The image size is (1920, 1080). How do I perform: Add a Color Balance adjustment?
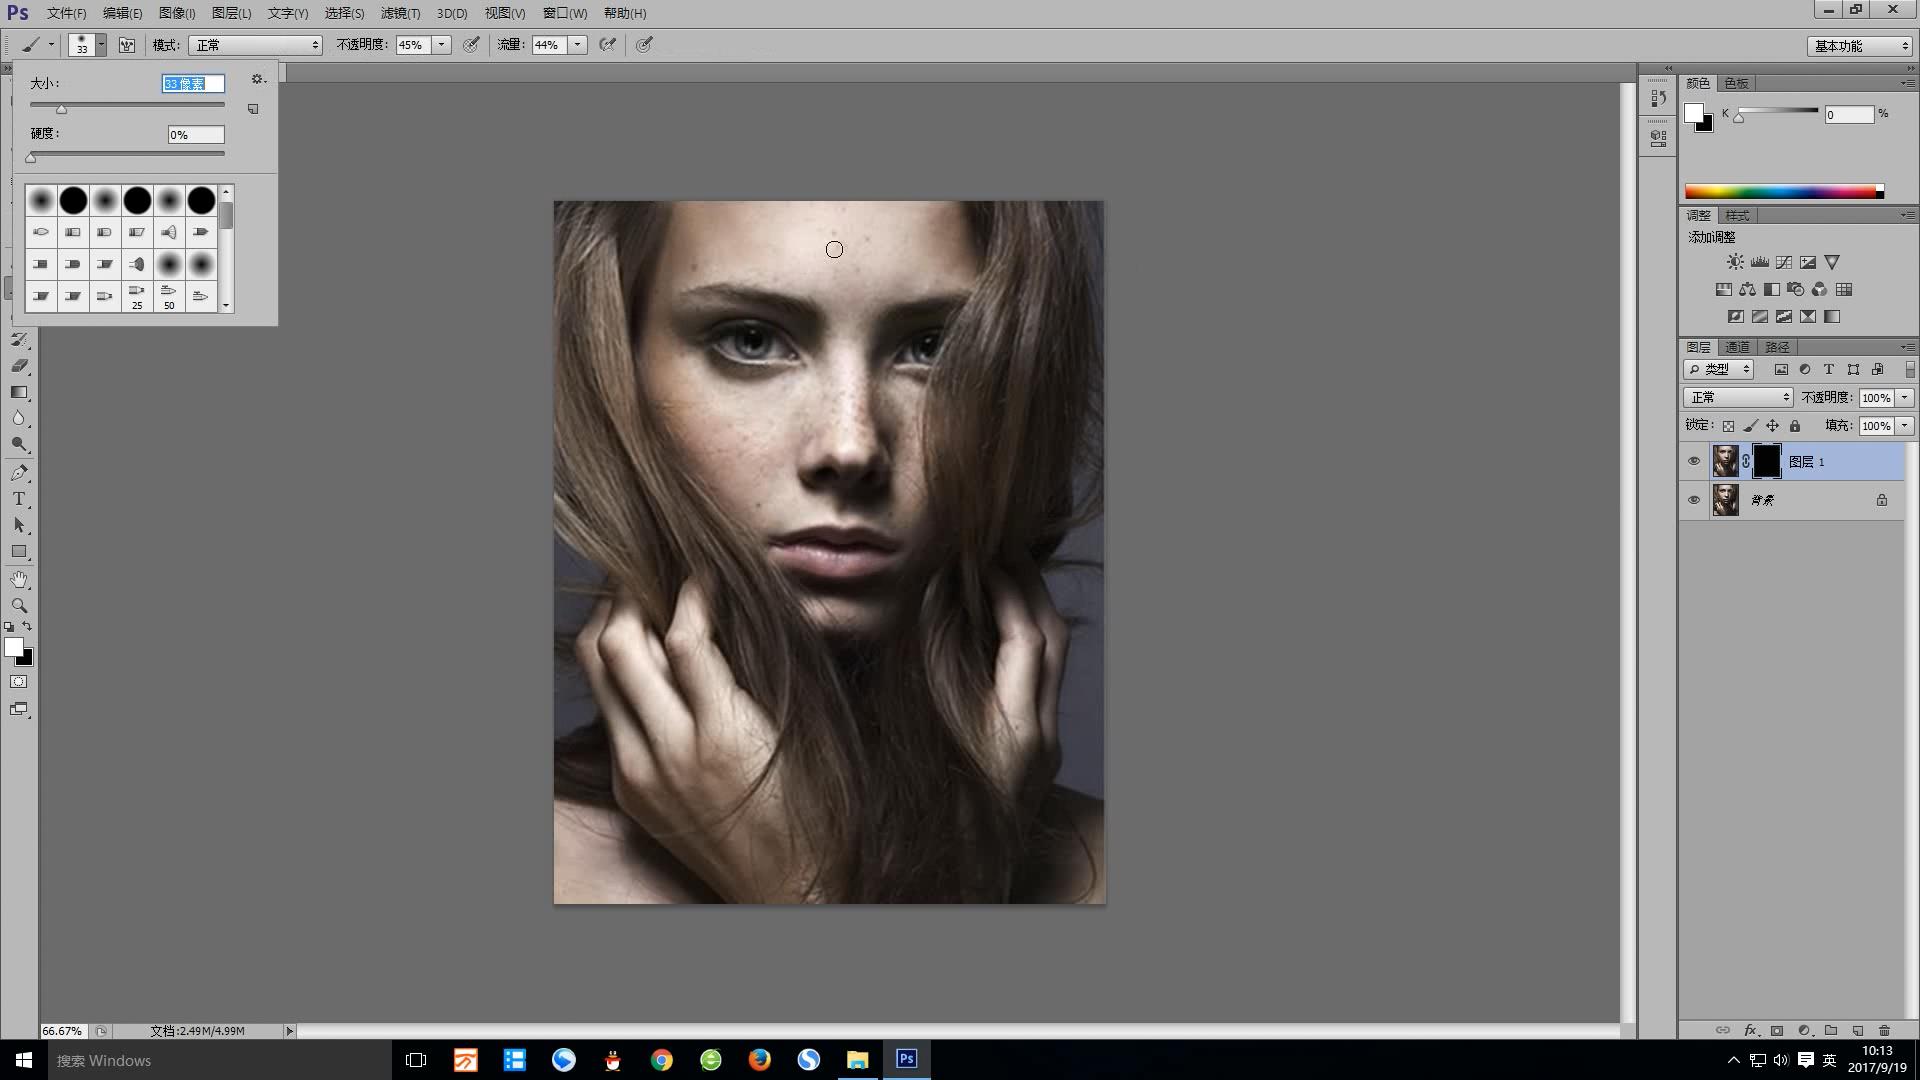pyautogui.click(x=1747, y=289)
